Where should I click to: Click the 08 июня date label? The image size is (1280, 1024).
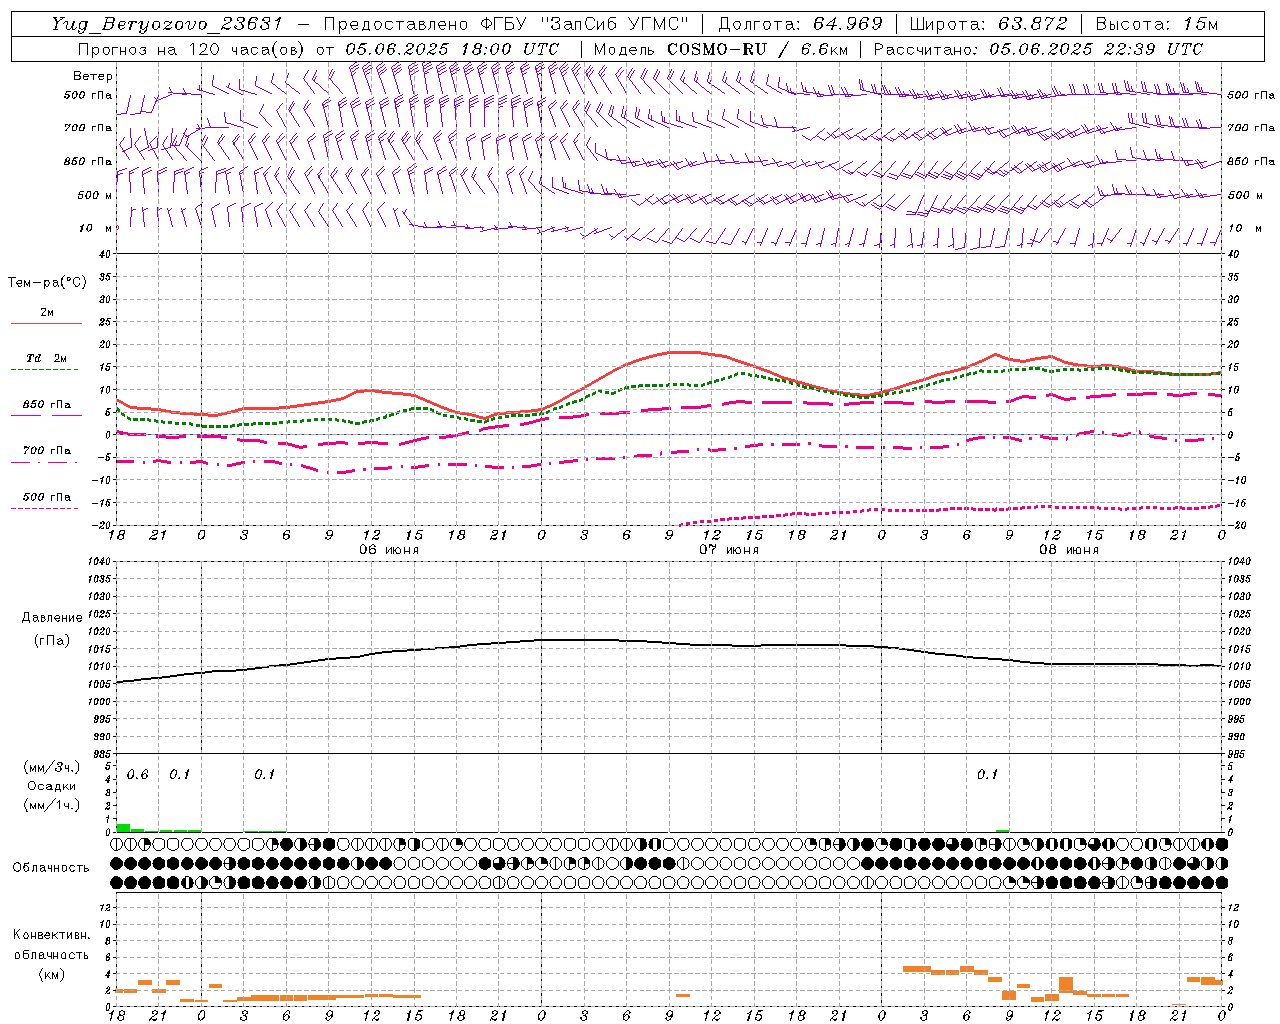(1068, 550)
